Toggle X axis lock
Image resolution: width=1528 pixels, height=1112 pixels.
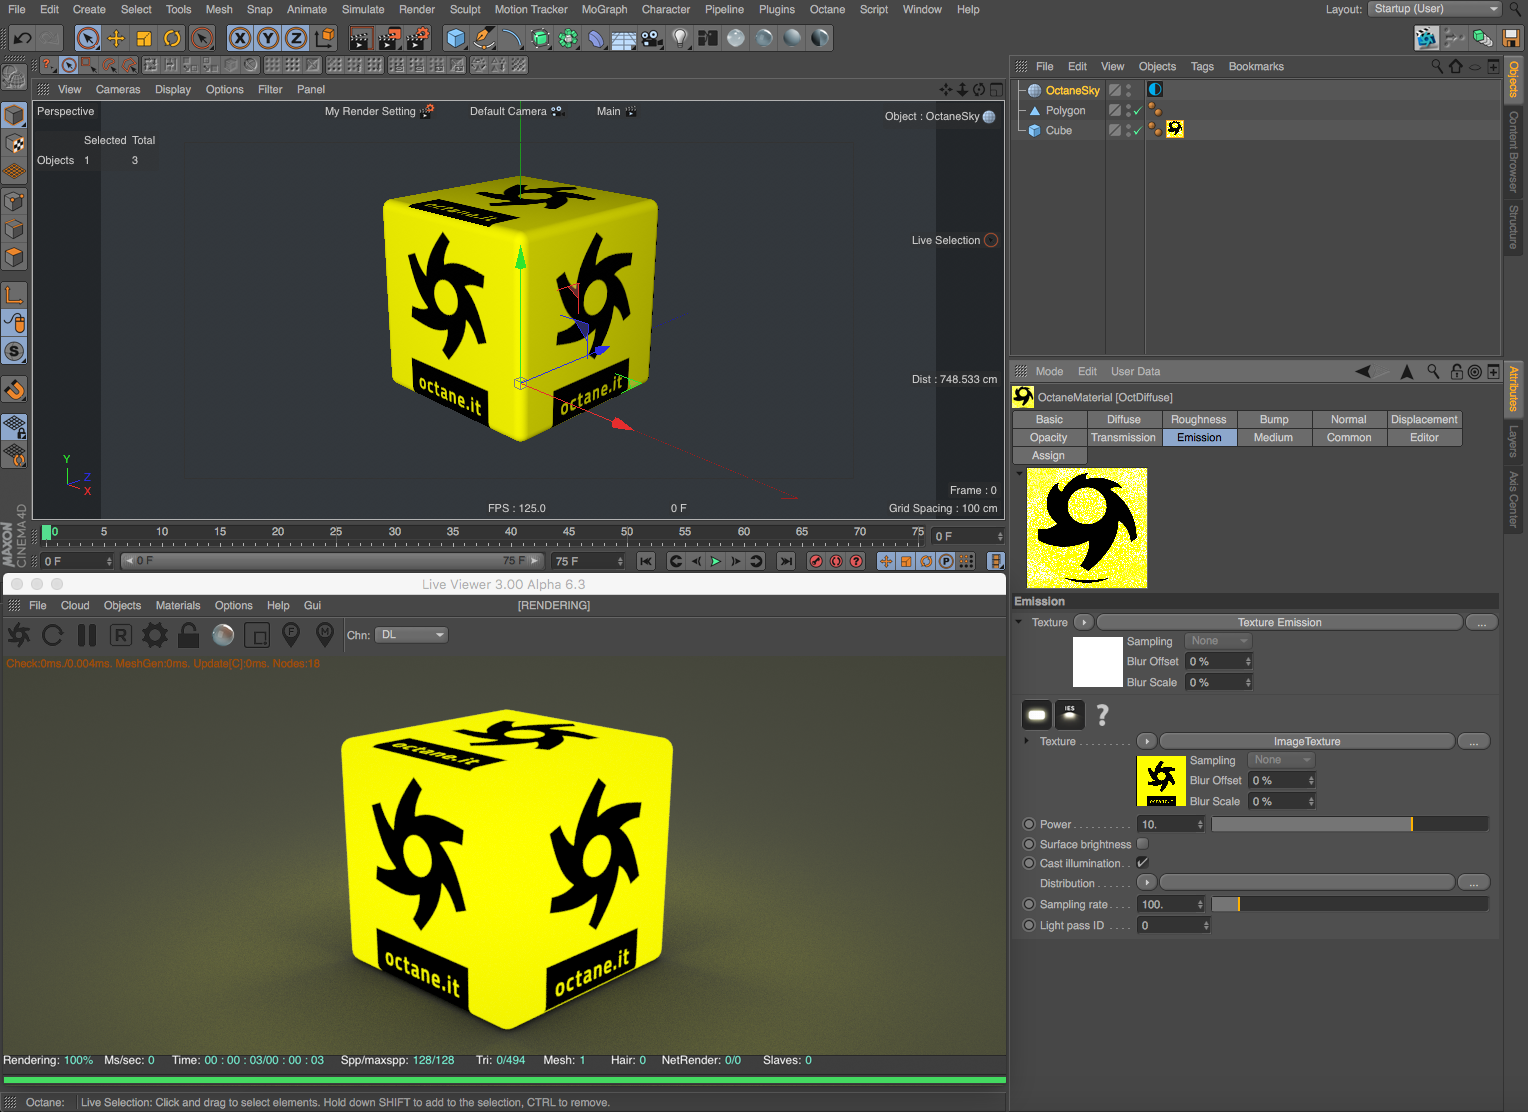pos(240,39)
